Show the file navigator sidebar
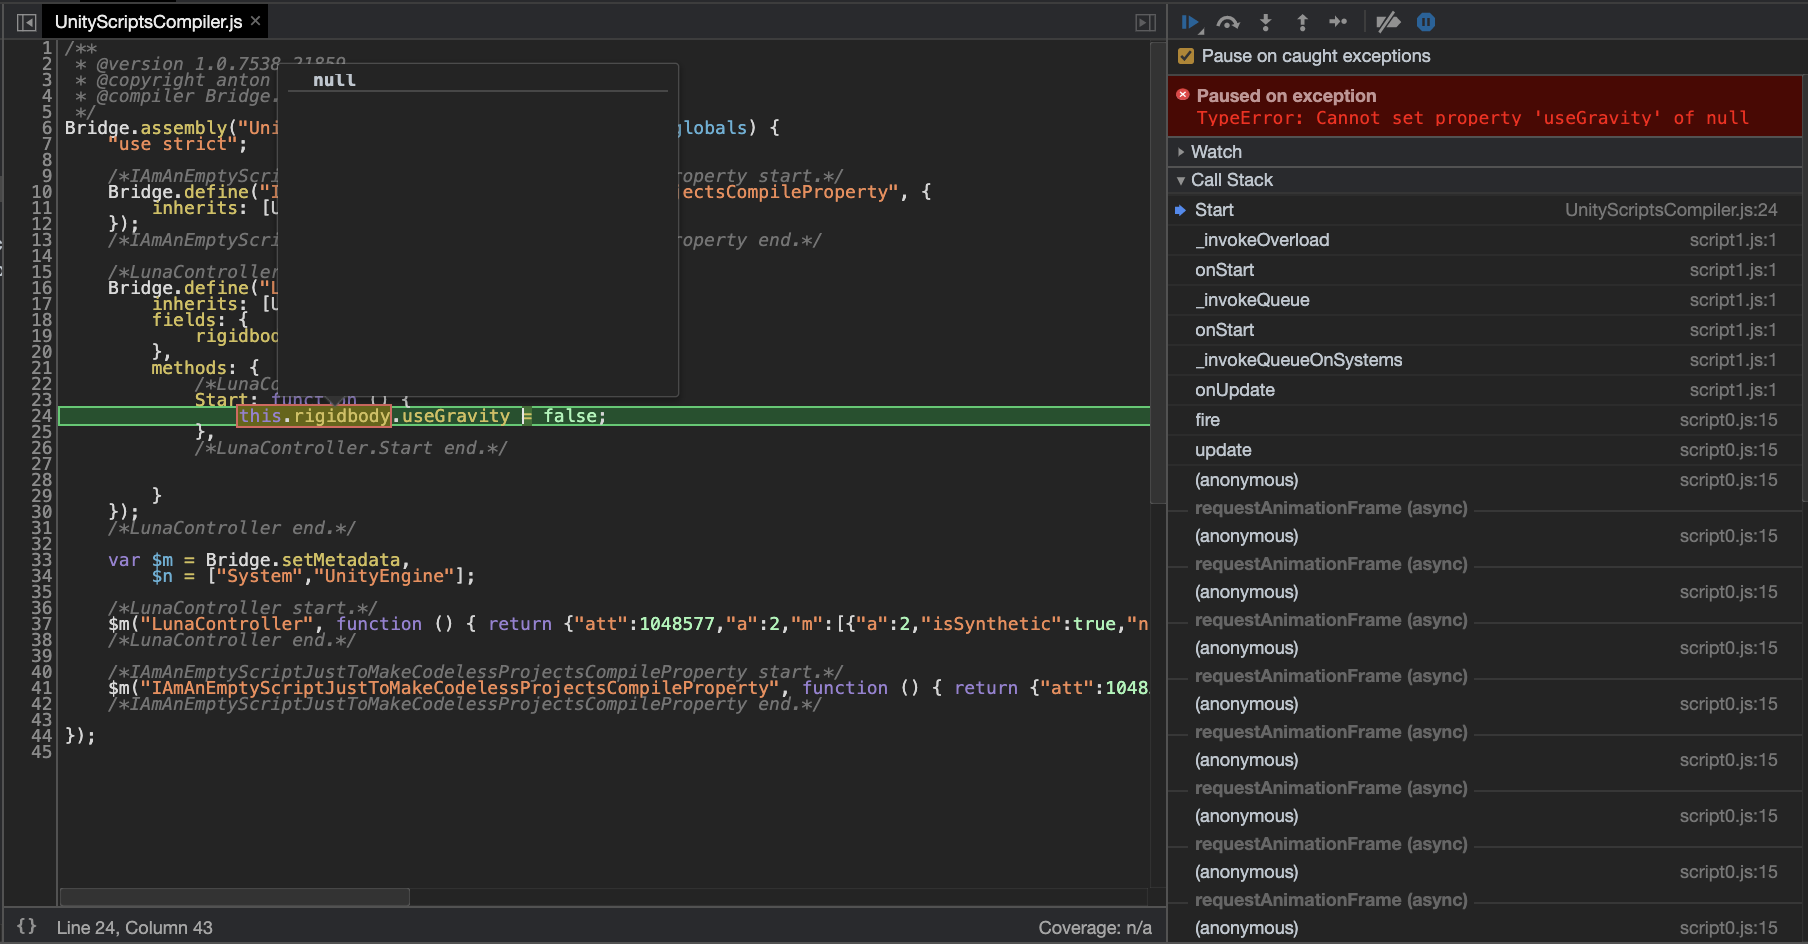Viewport: 1808px width, 944px height. point(27,22)
